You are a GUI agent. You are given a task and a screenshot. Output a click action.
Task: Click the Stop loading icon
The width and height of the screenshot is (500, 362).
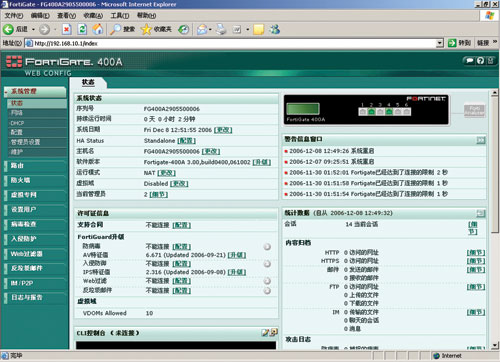coord(67,29)
